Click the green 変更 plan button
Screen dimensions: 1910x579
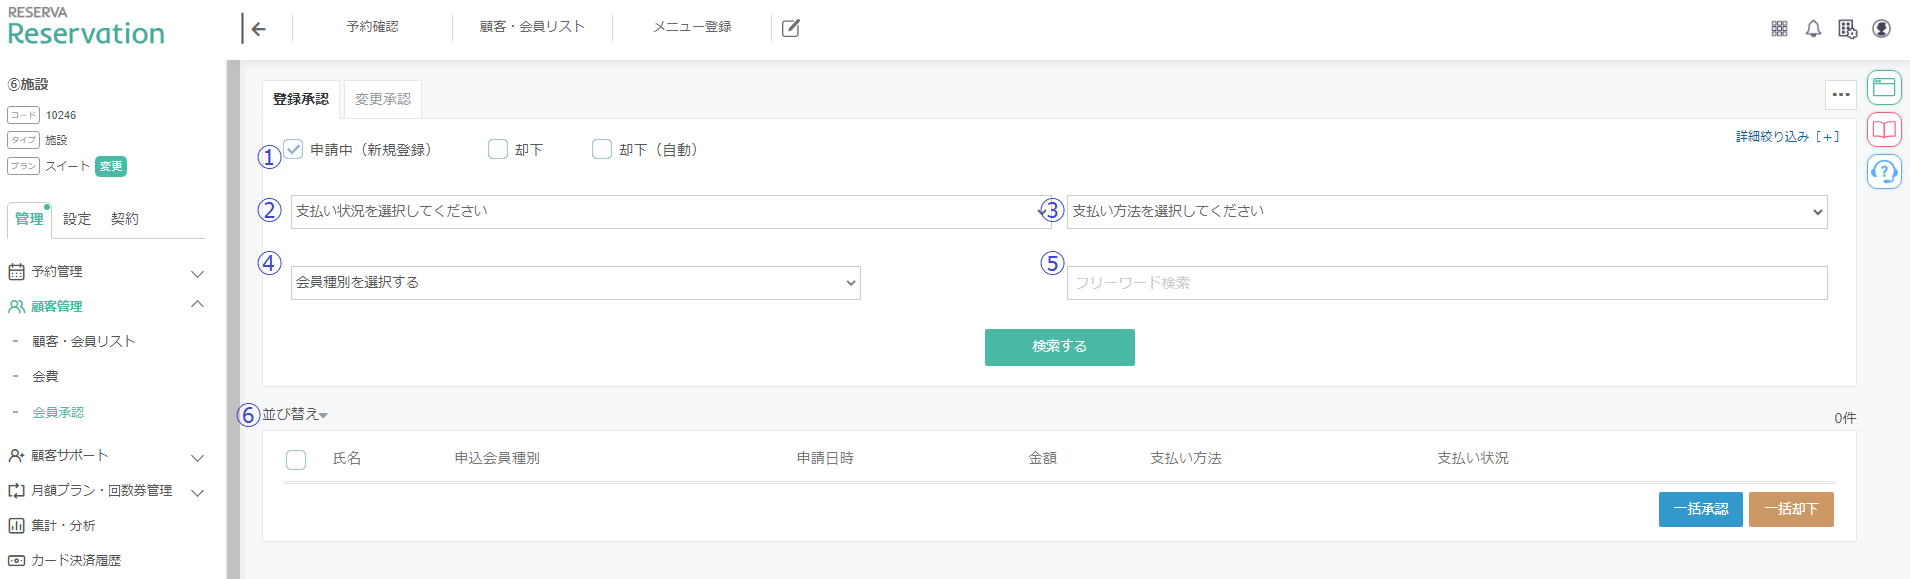coord(111,167)
